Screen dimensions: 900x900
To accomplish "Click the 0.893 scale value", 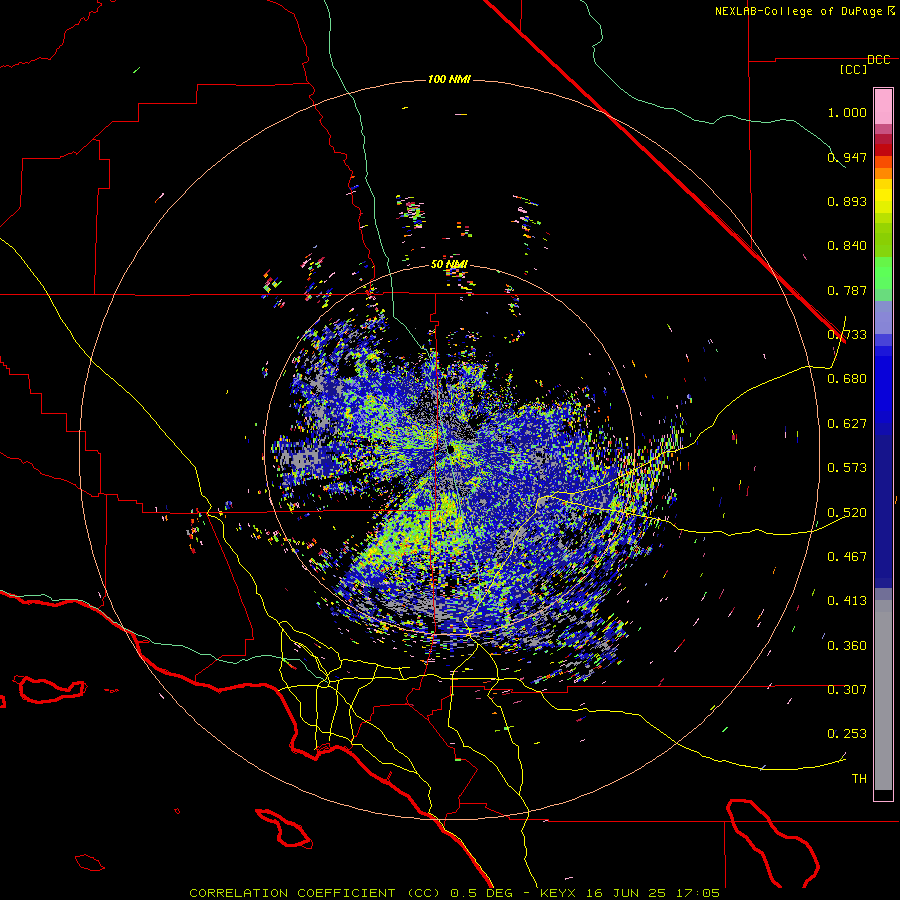I will [847, 201].
